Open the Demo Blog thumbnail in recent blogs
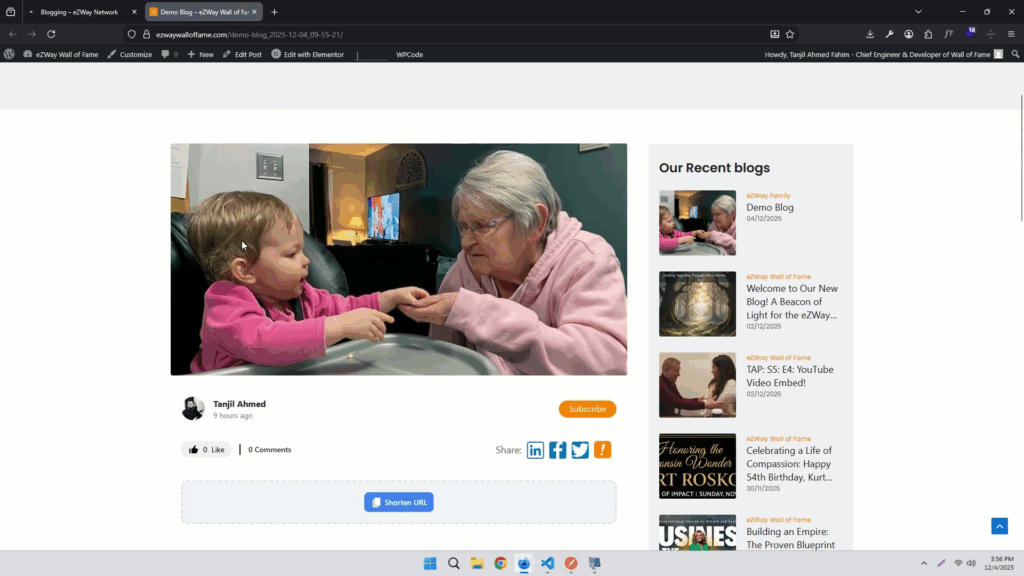The height and width of the screenshot is (576, 1024). click(x=697, y=223)
